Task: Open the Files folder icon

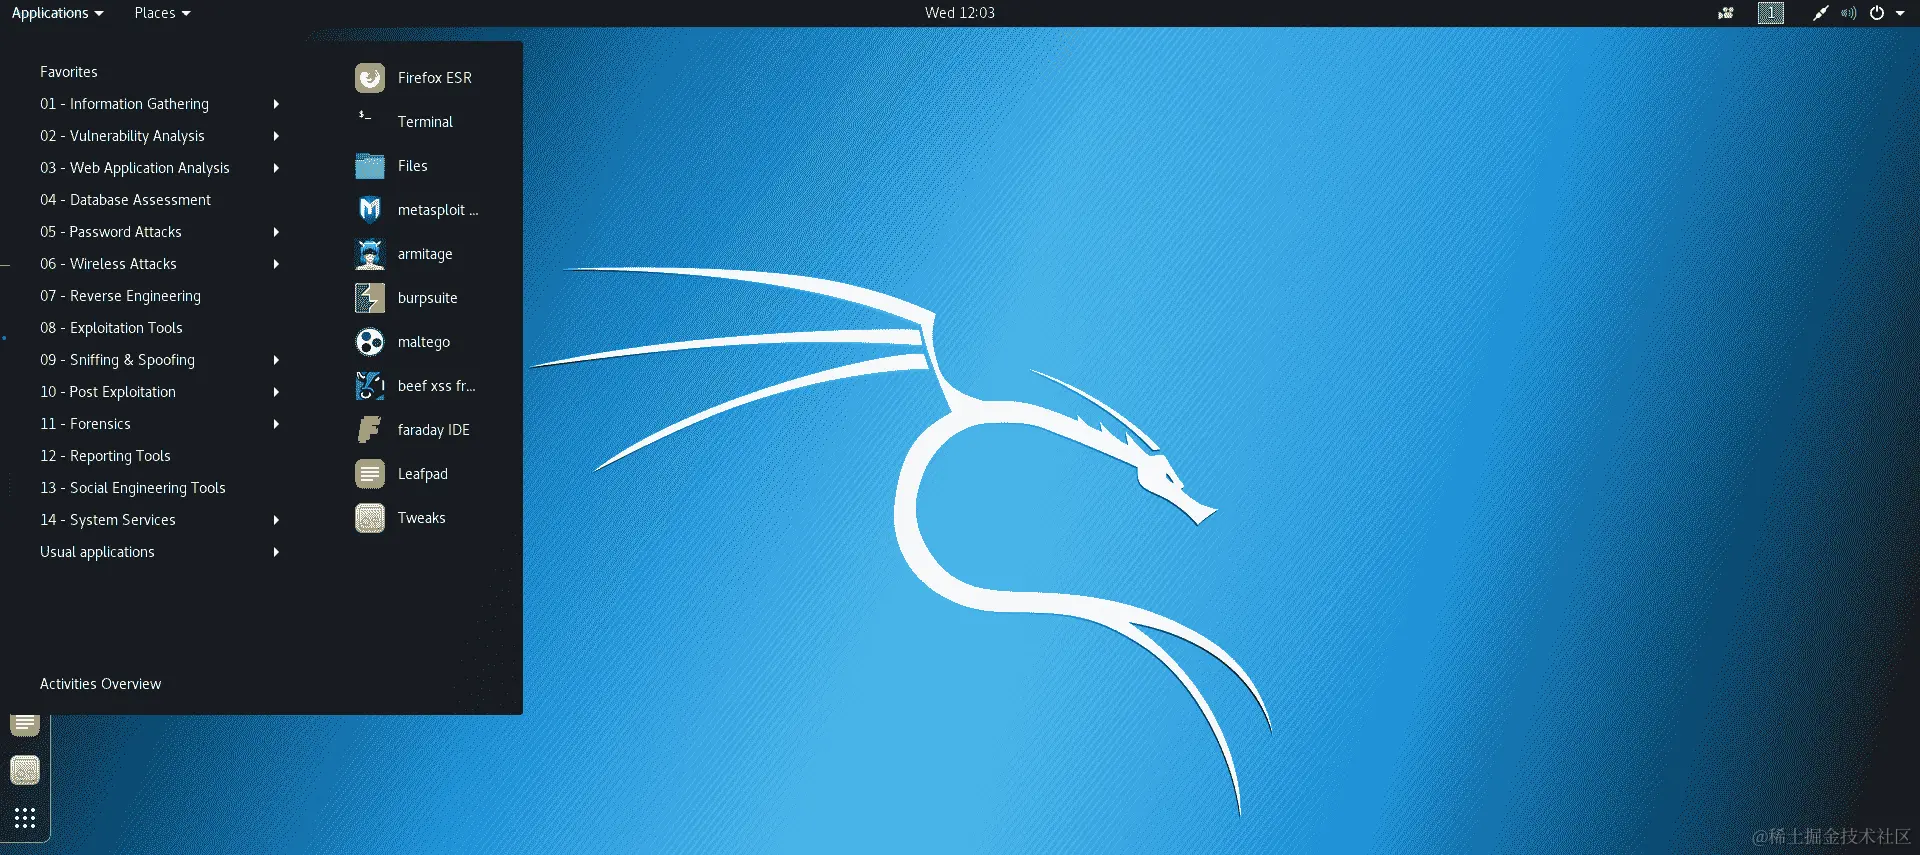Action: point(370,166)
